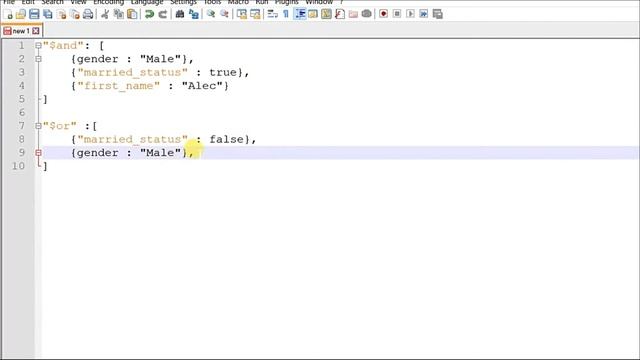
Task: Click the Open file folder icon
Action: pos(21,14)
